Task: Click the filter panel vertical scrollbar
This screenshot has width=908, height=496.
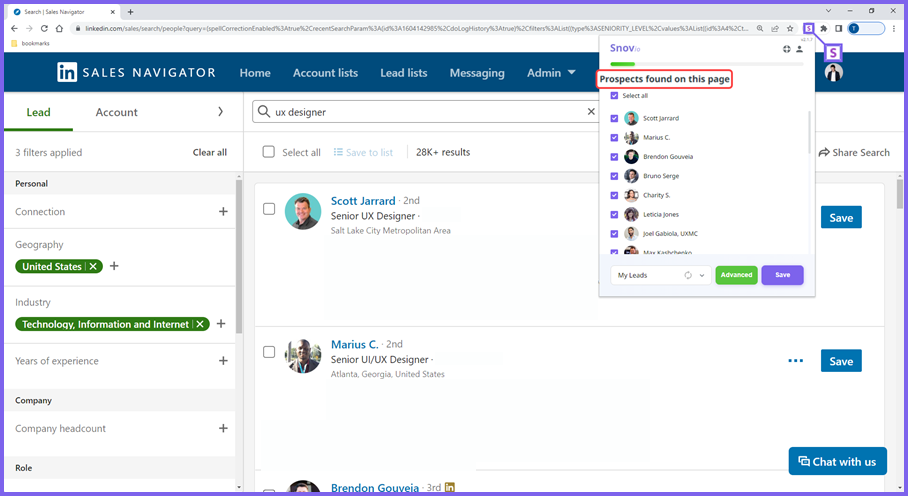Action: click(239, 255)
